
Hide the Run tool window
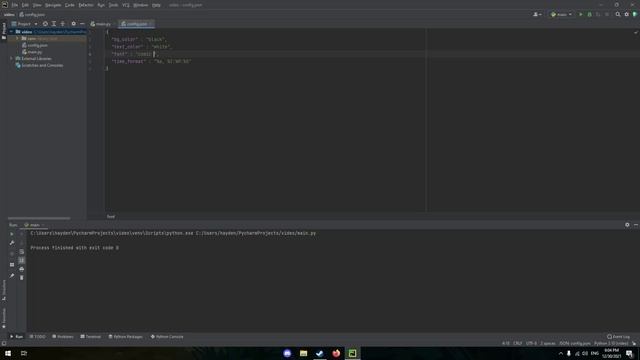[x=636, y=225]
